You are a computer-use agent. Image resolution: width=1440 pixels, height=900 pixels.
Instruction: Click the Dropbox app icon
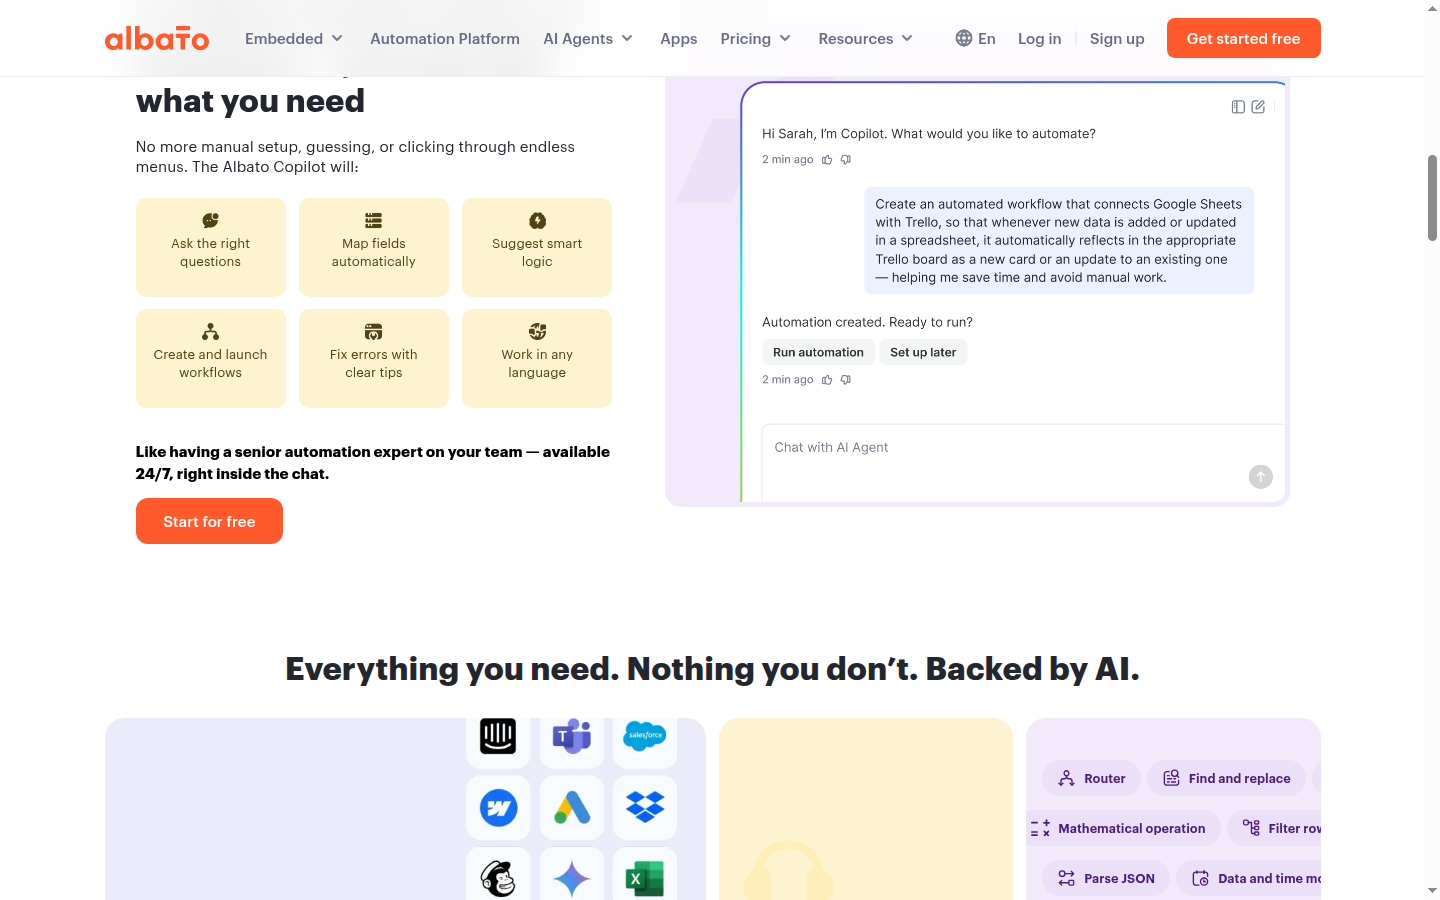[645, 807]
